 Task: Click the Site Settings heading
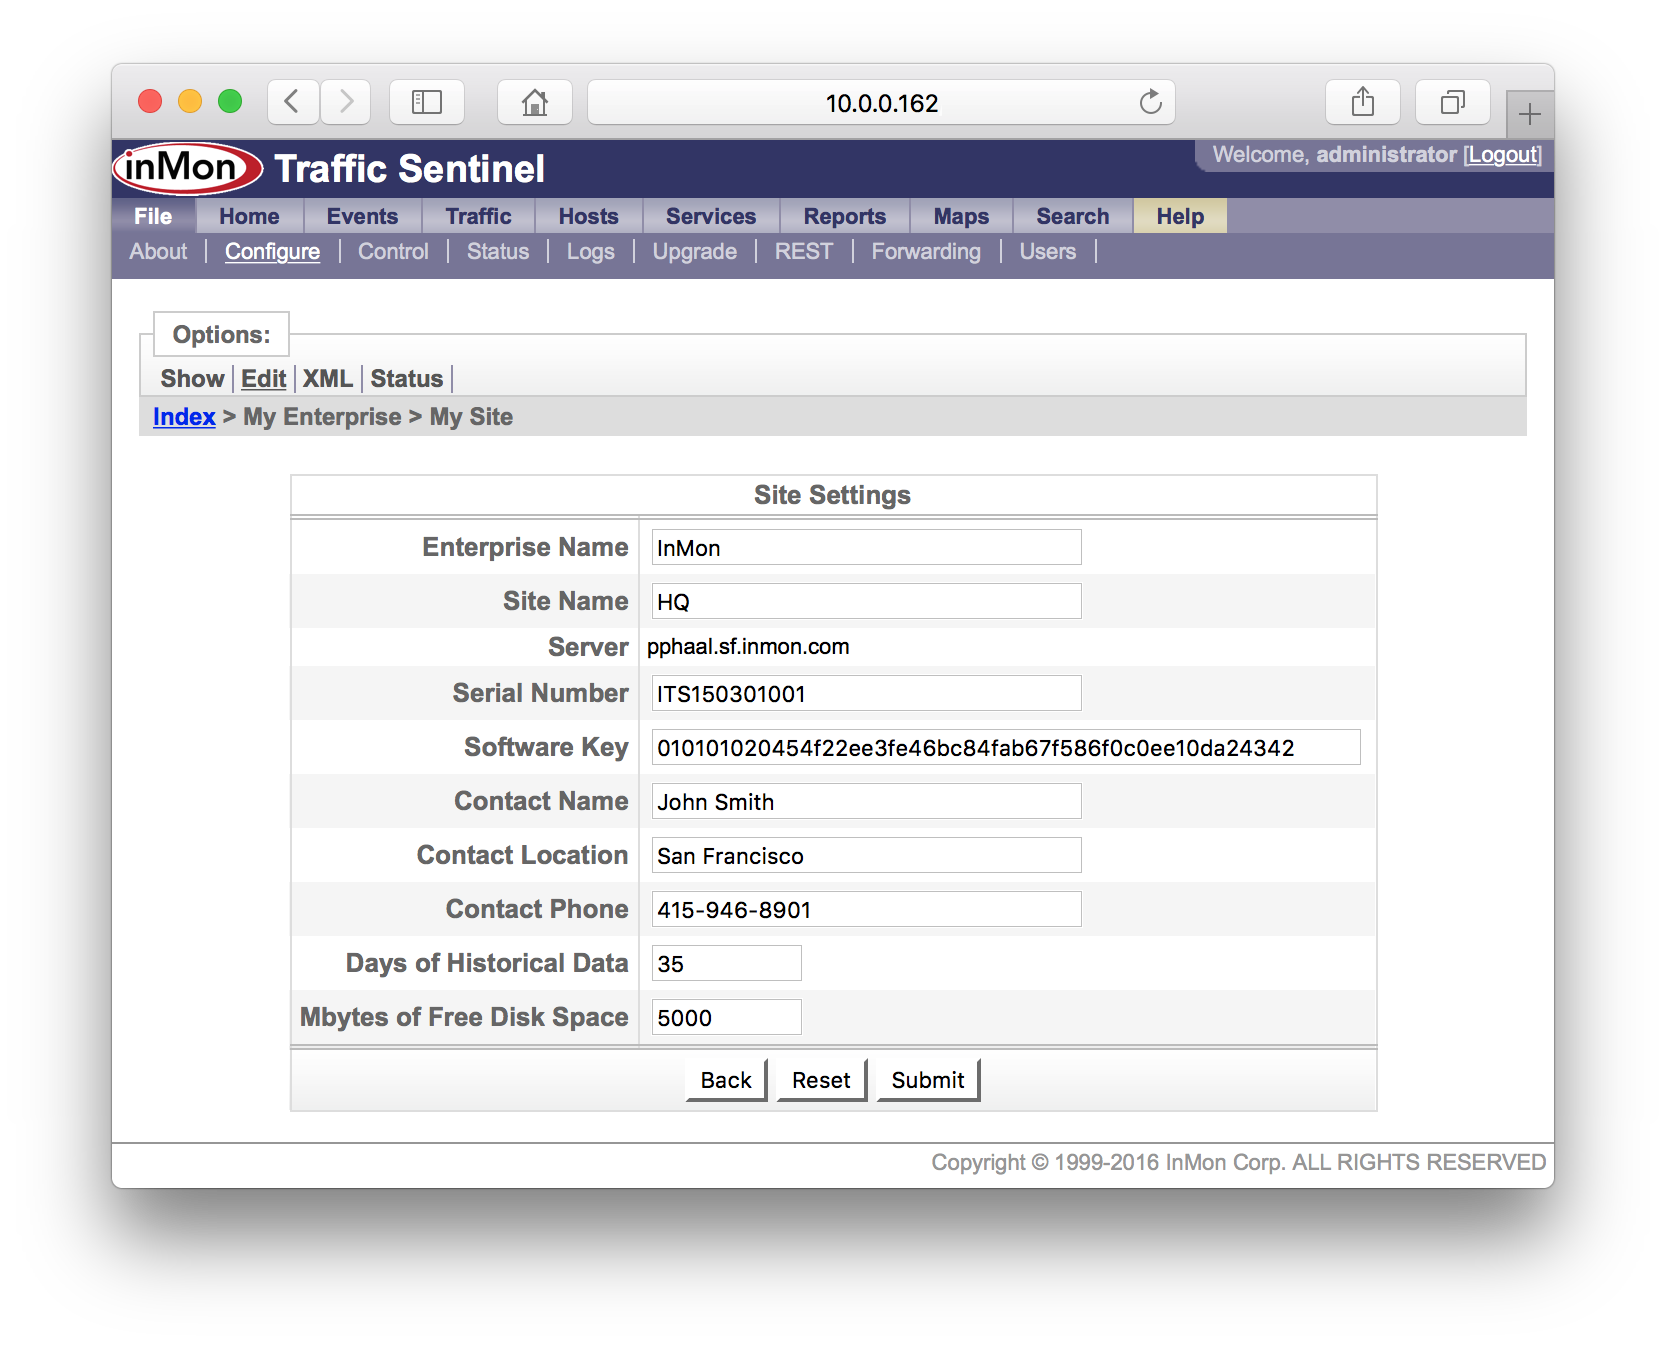click(832, 495)
